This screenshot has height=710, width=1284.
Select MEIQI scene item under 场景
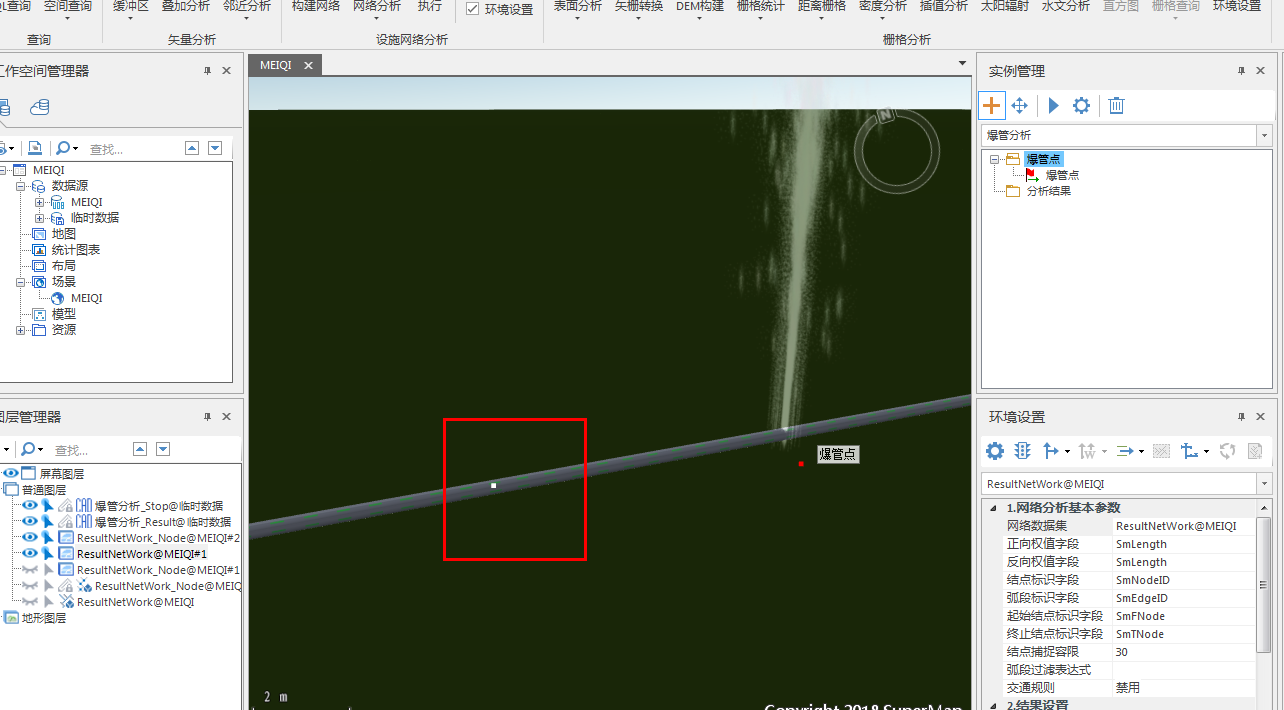(86, 298)
